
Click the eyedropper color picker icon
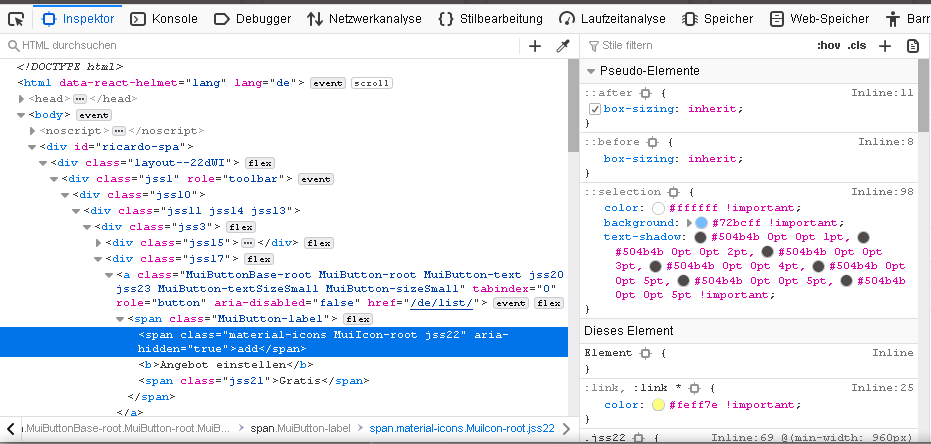[x=563, y=46]
